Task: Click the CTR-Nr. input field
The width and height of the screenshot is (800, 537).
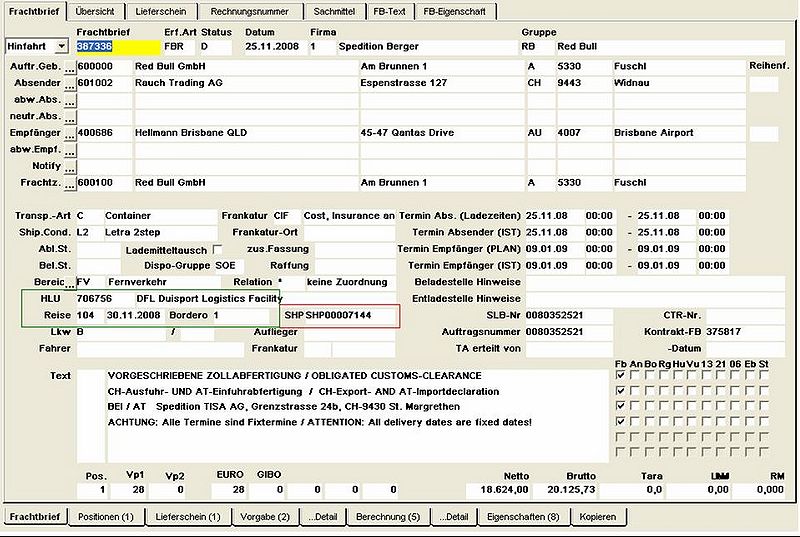Action: click(745, 316)
